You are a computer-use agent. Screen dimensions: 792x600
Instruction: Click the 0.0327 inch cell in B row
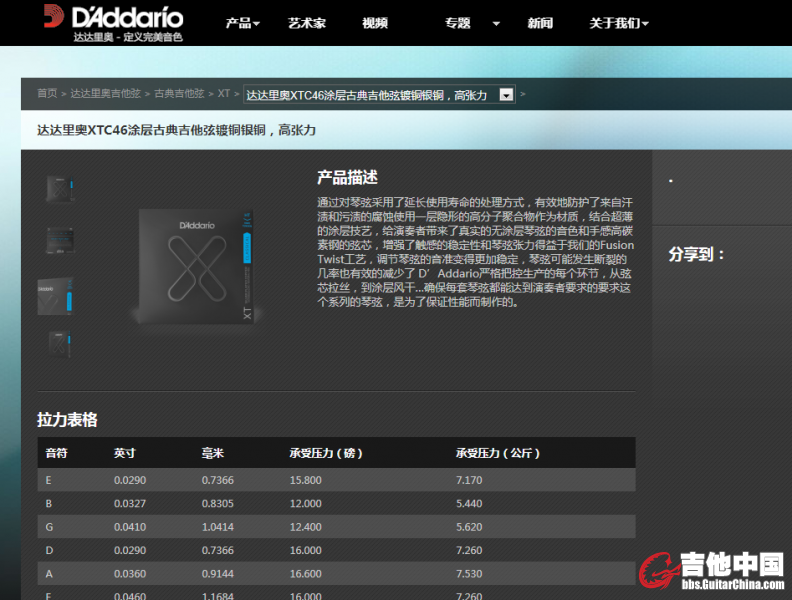pos(130,504)
